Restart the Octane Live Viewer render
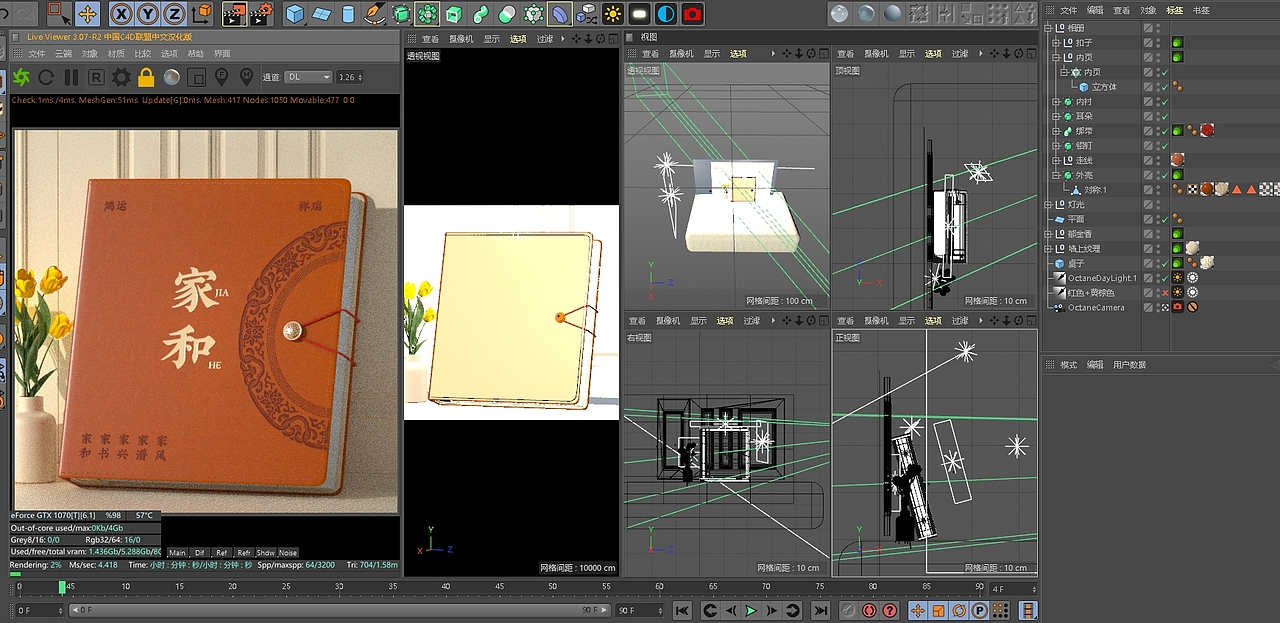1280x623 pixels. click(x=46, y=77)
